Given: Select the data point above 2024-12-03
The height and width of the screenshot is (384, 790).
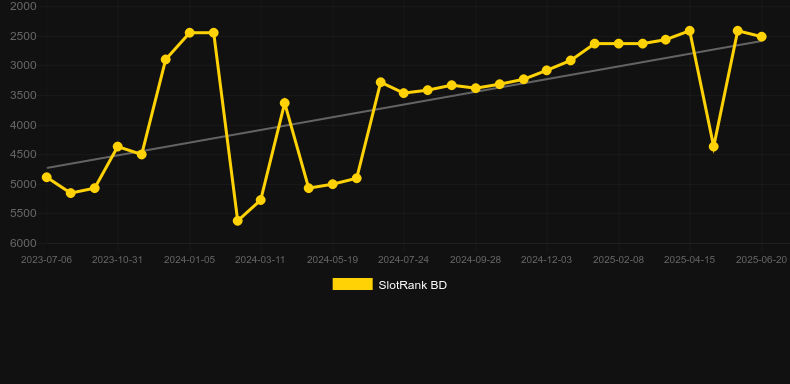Looking at the screenshot, I should pos(547,71).
